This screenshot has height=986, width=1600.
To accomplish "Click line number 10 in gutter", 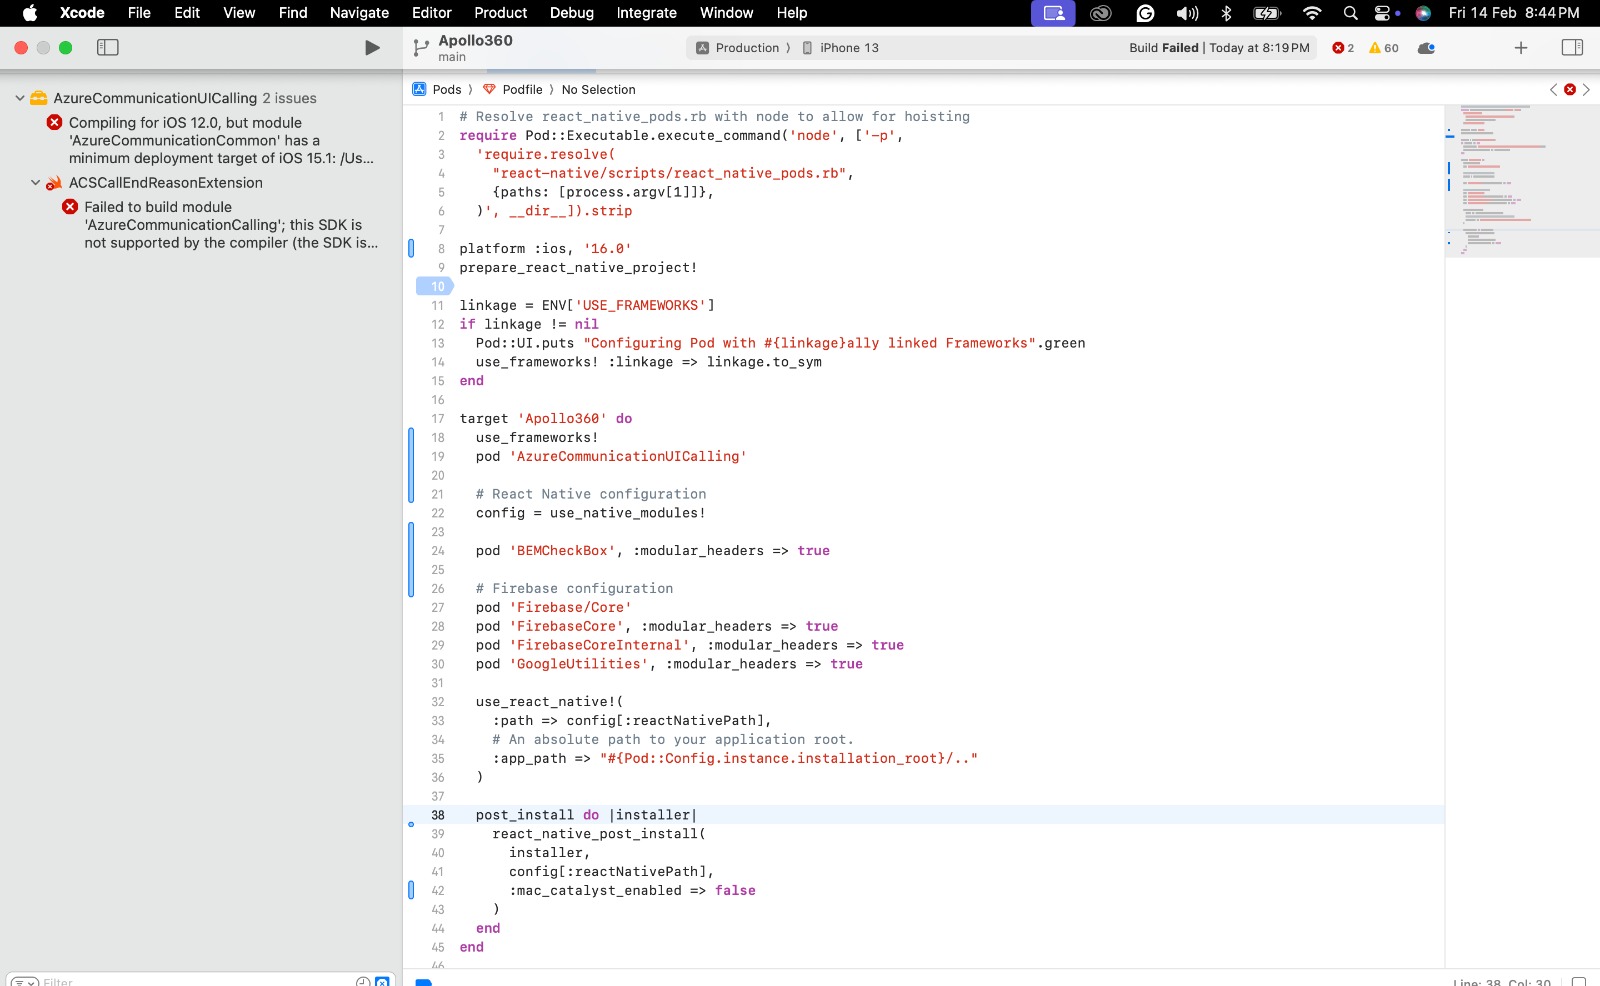I will pyautogui.click(x=437, y=287).
